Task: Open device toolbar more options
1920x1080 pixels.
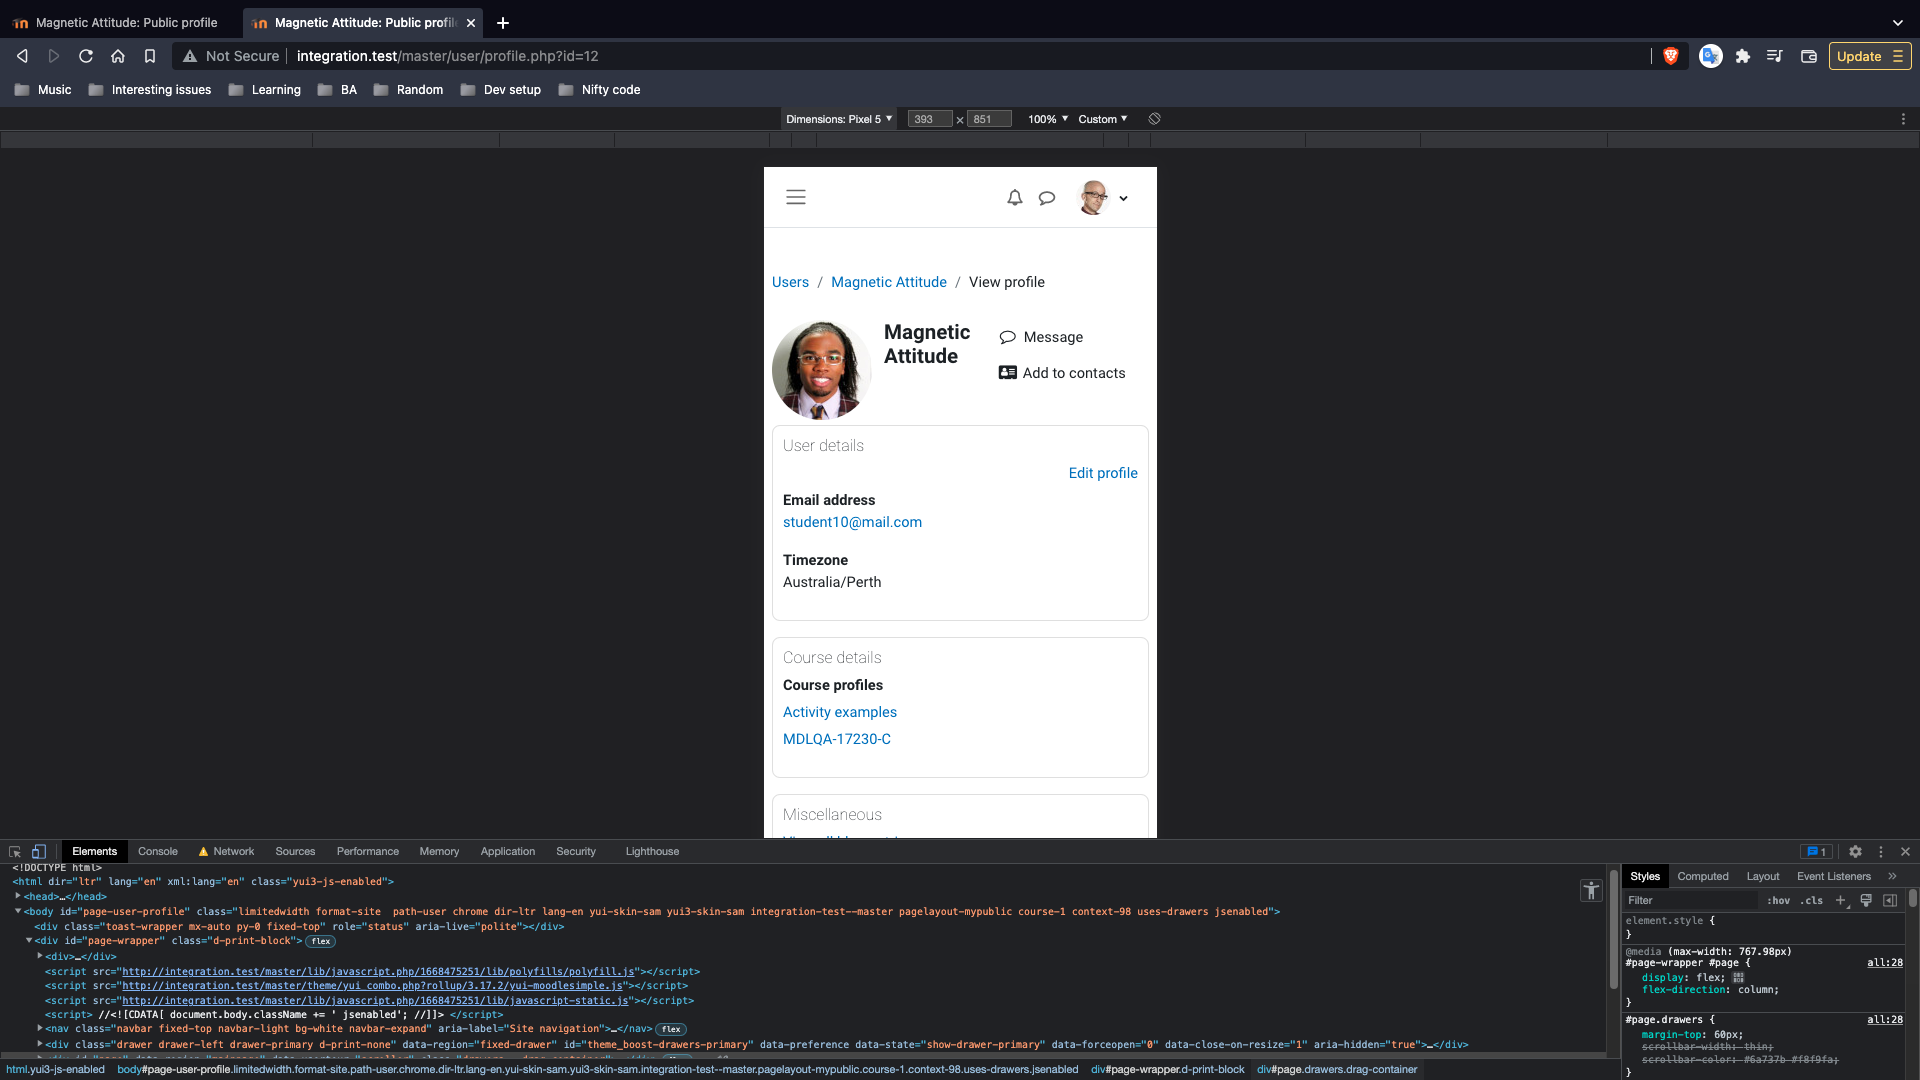Action: point(1903,119)
